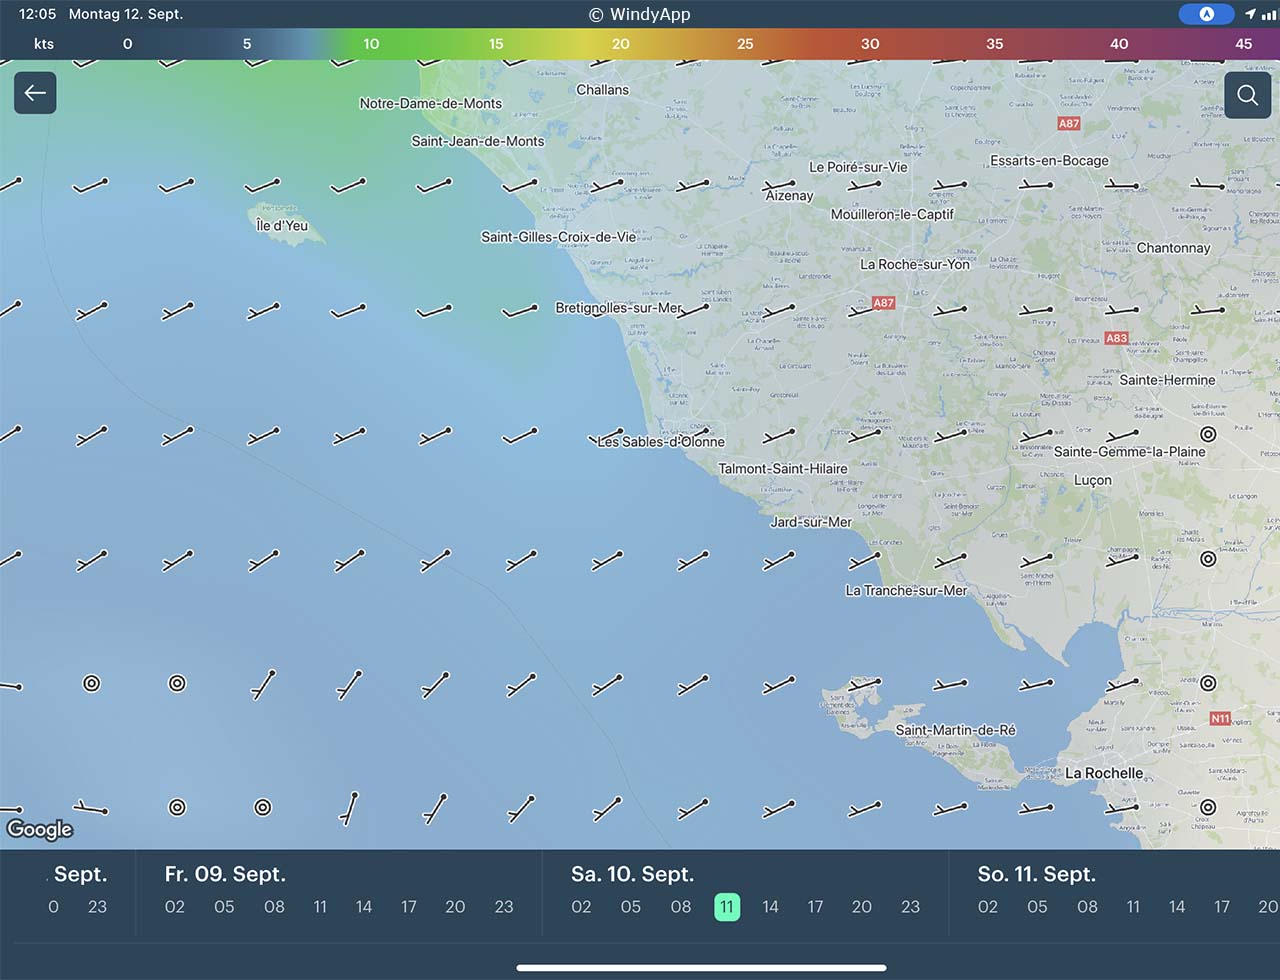Tap the A87 road badge near La Roche-sur-Yon

click(x=883, y=303)
